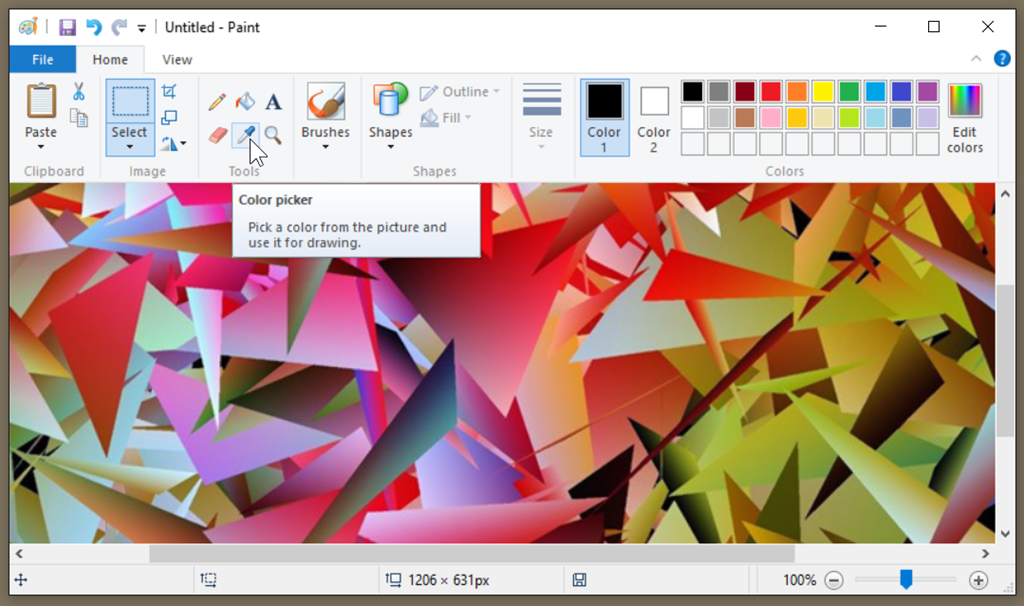Collapse the ribbon with the chevron
This screenshot has height=606, width=1024.
(976, 59)
